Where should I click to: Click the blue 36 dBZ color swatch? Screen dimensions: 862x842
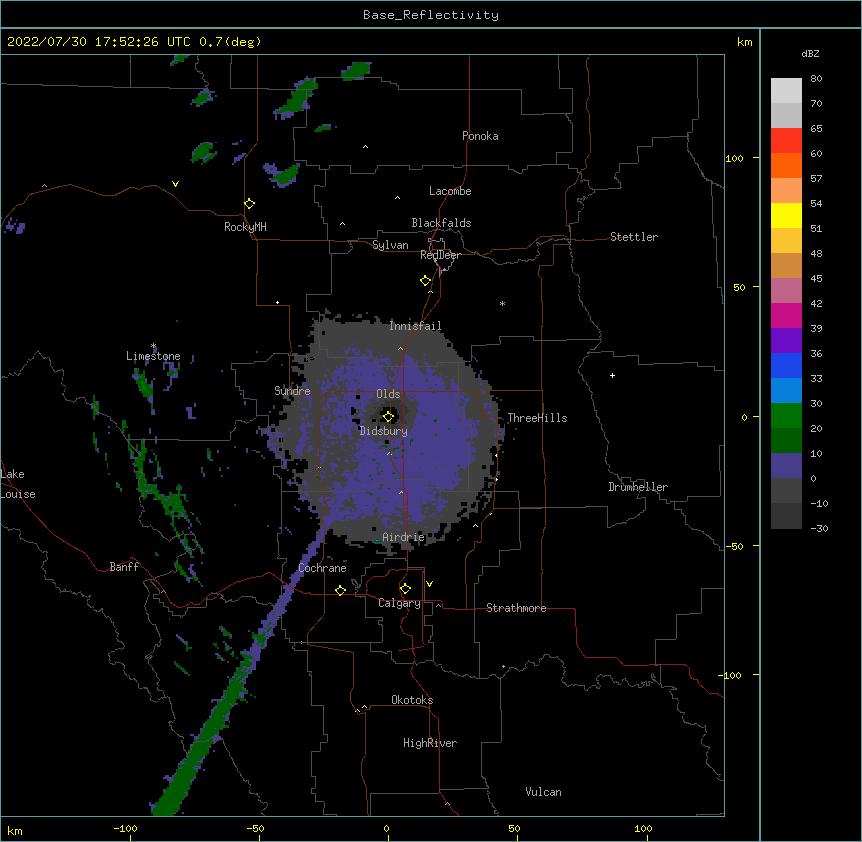(786, 365)
